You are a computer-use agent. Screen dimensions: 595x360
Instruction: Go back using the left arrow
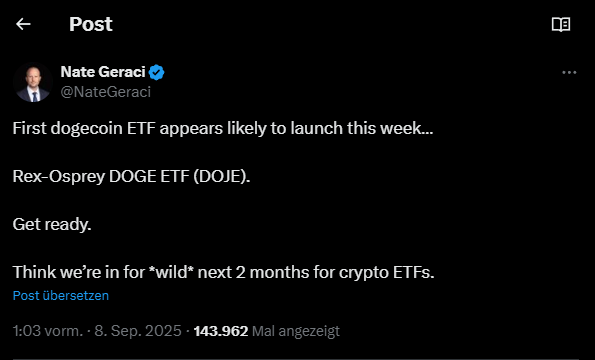coord(23,24)
